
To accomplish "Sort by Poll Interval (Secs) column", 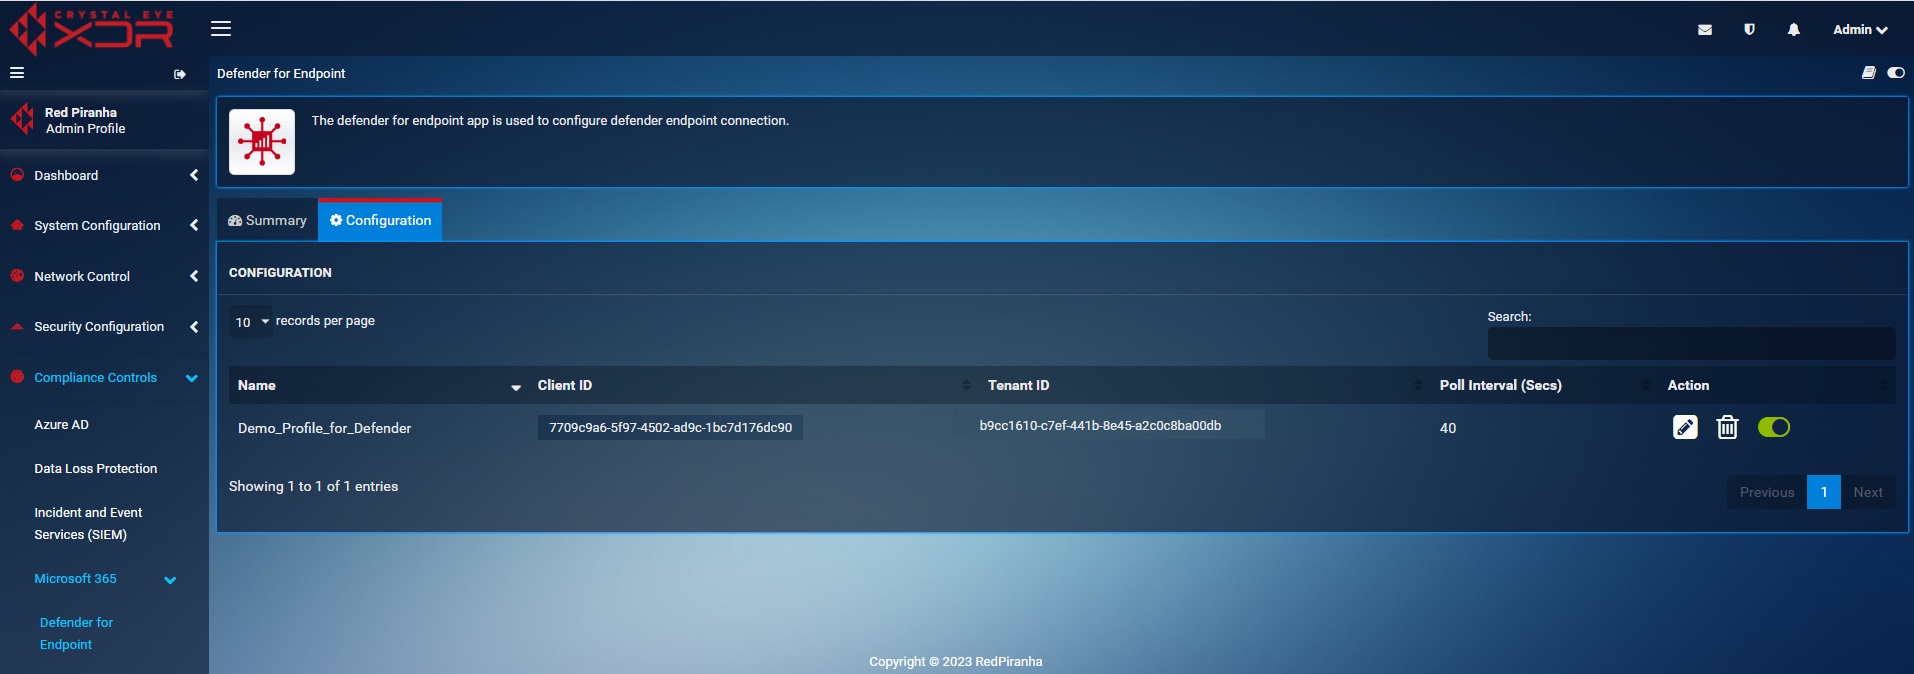I will (x=1545, y=386).
